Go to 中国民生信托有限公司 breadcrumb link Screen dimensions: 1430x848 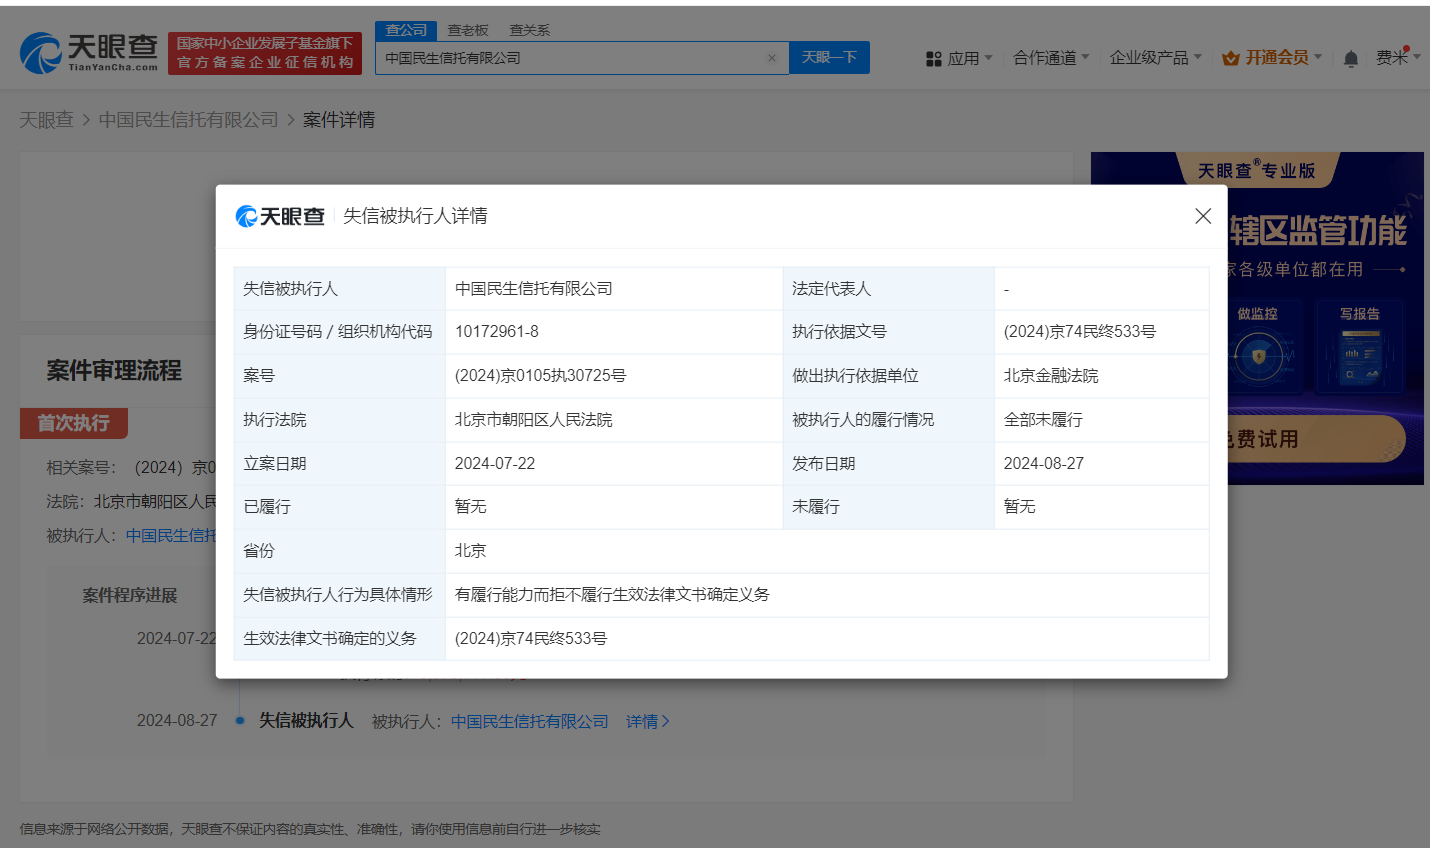(x=188, y=120)
